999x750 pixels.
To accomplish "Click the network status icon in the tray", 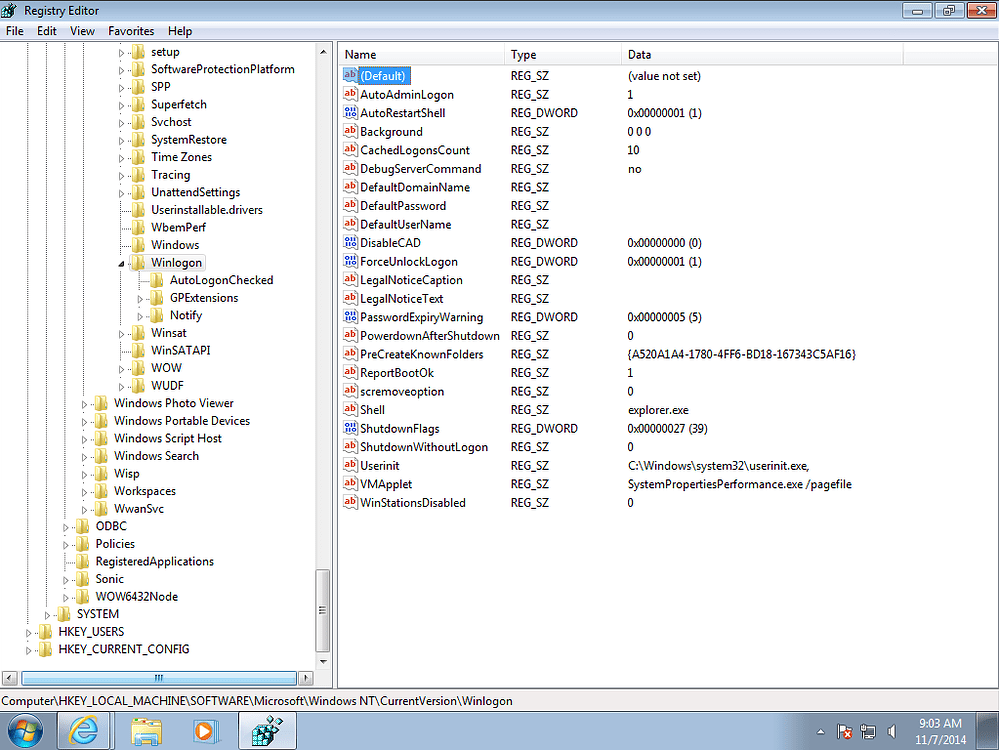I will pos(866,731).
